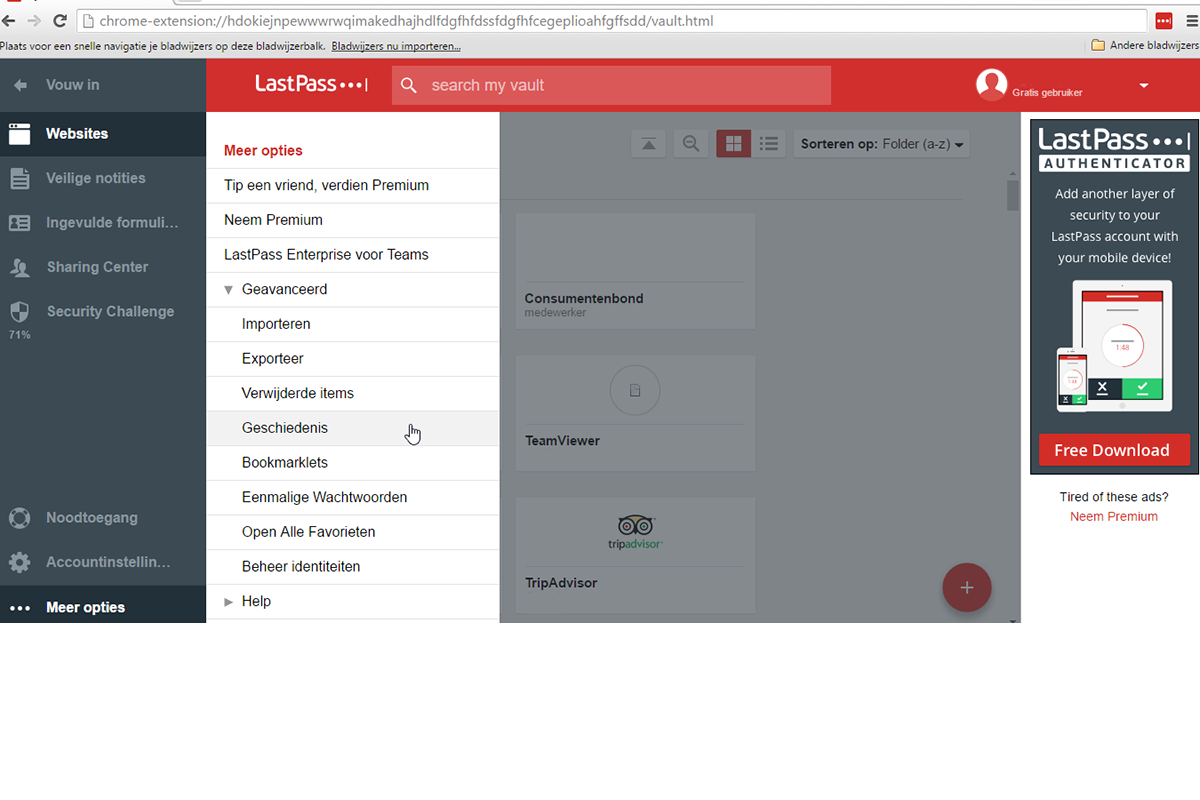Click the Neem Premium link under the ad
This screenshot has height=800, width=1200.
[x=1113, y=517]
